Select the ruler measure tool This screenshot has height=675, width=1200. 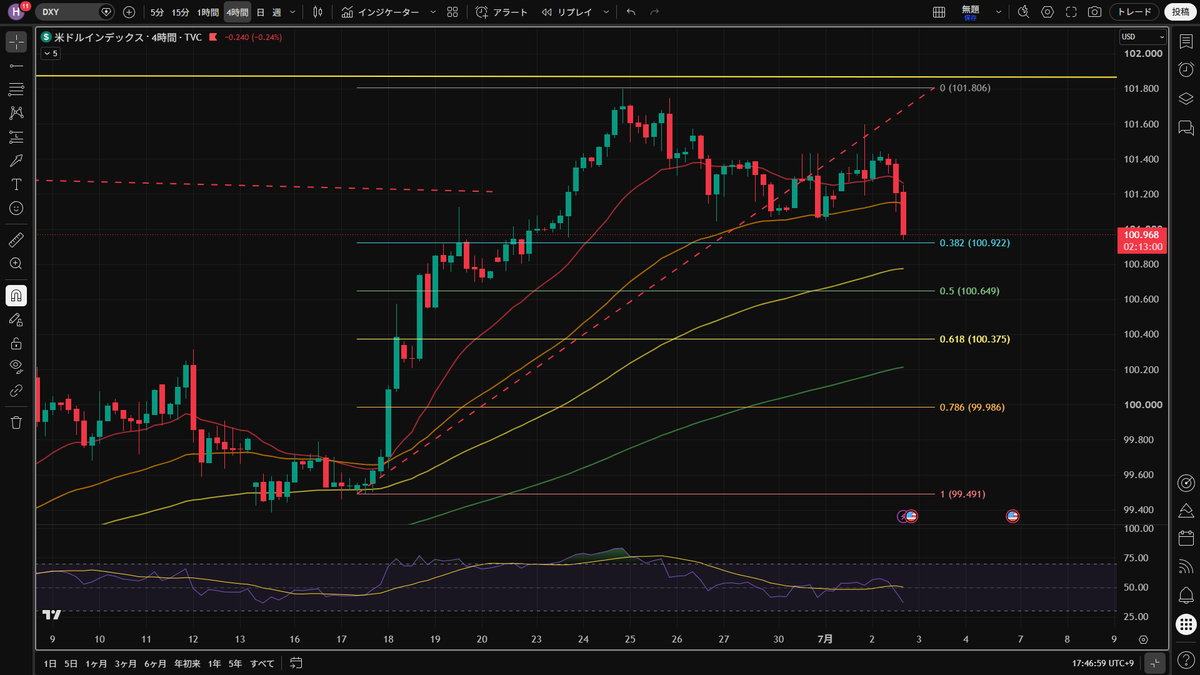click(x=16, y=240)
